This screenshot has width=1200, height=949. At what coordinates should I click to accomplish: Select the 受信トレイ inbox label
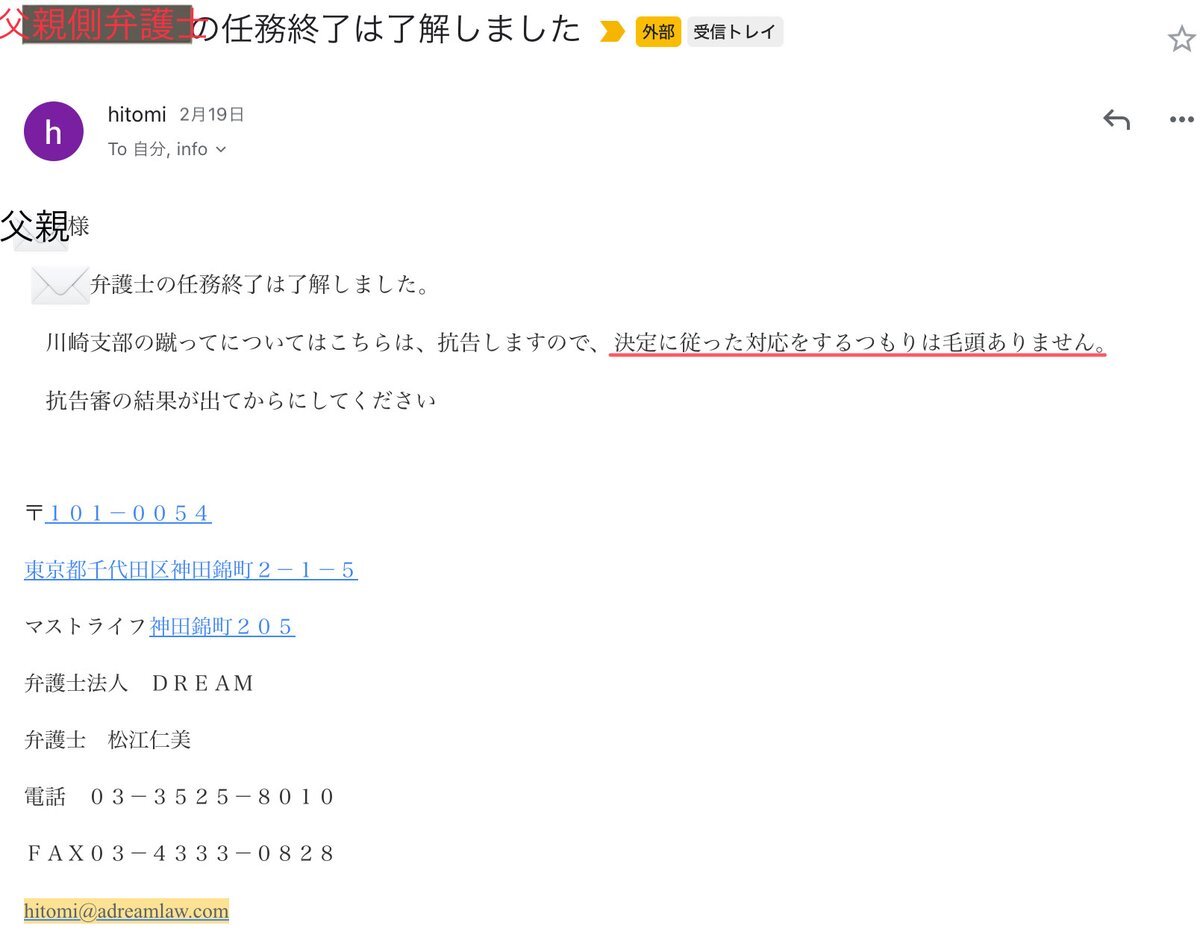[735, 32]
